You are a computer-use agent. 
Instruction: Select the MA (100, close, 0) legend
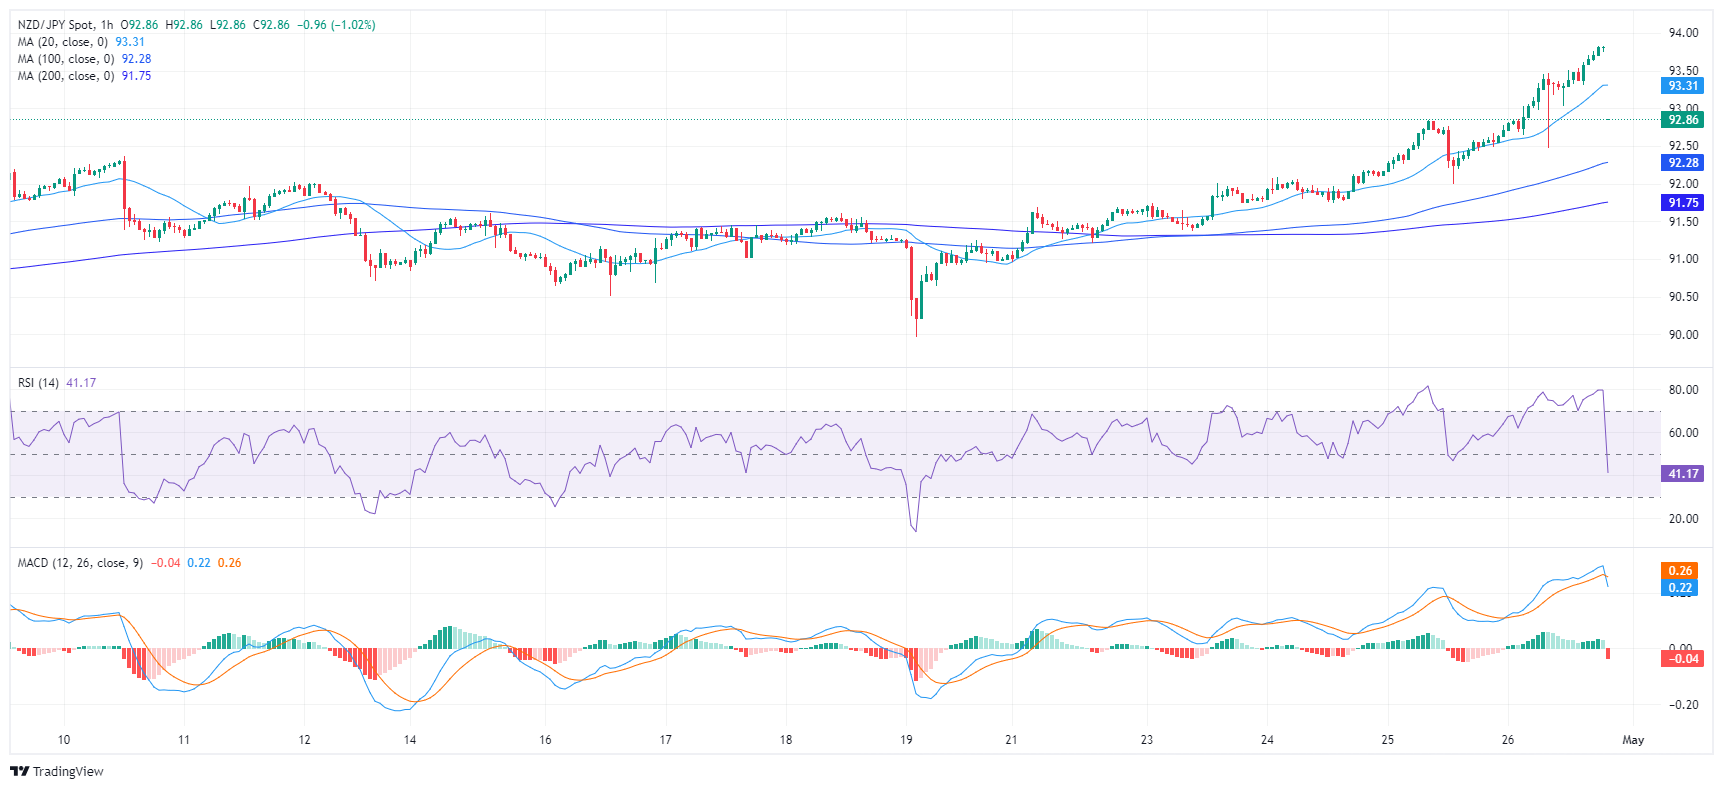tap(67, 59)
